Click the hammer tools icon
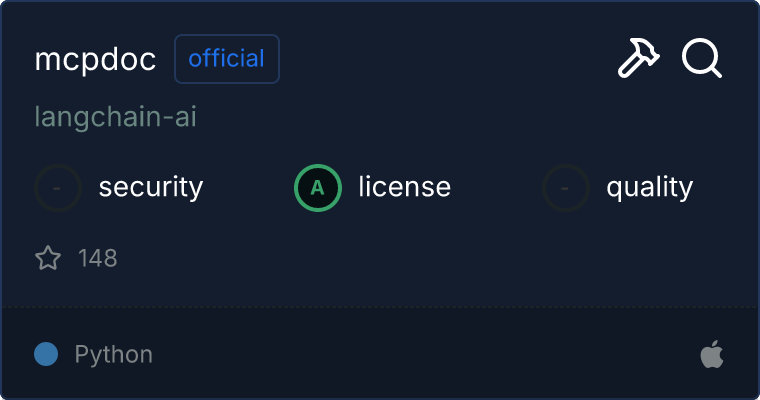 (x=638, y=59)
